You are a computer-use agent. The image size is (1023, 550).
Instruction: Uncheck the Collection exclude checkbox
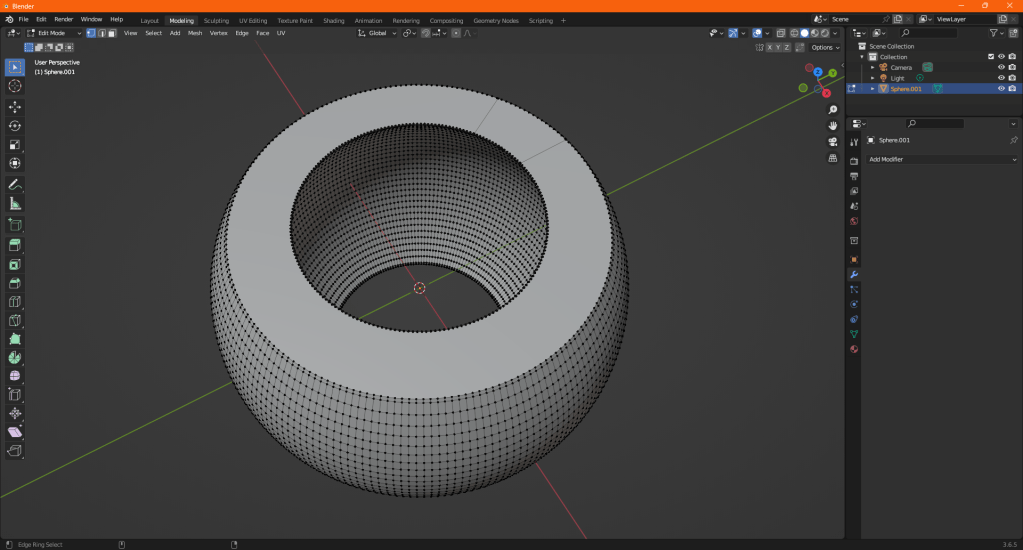click(991, 57)
